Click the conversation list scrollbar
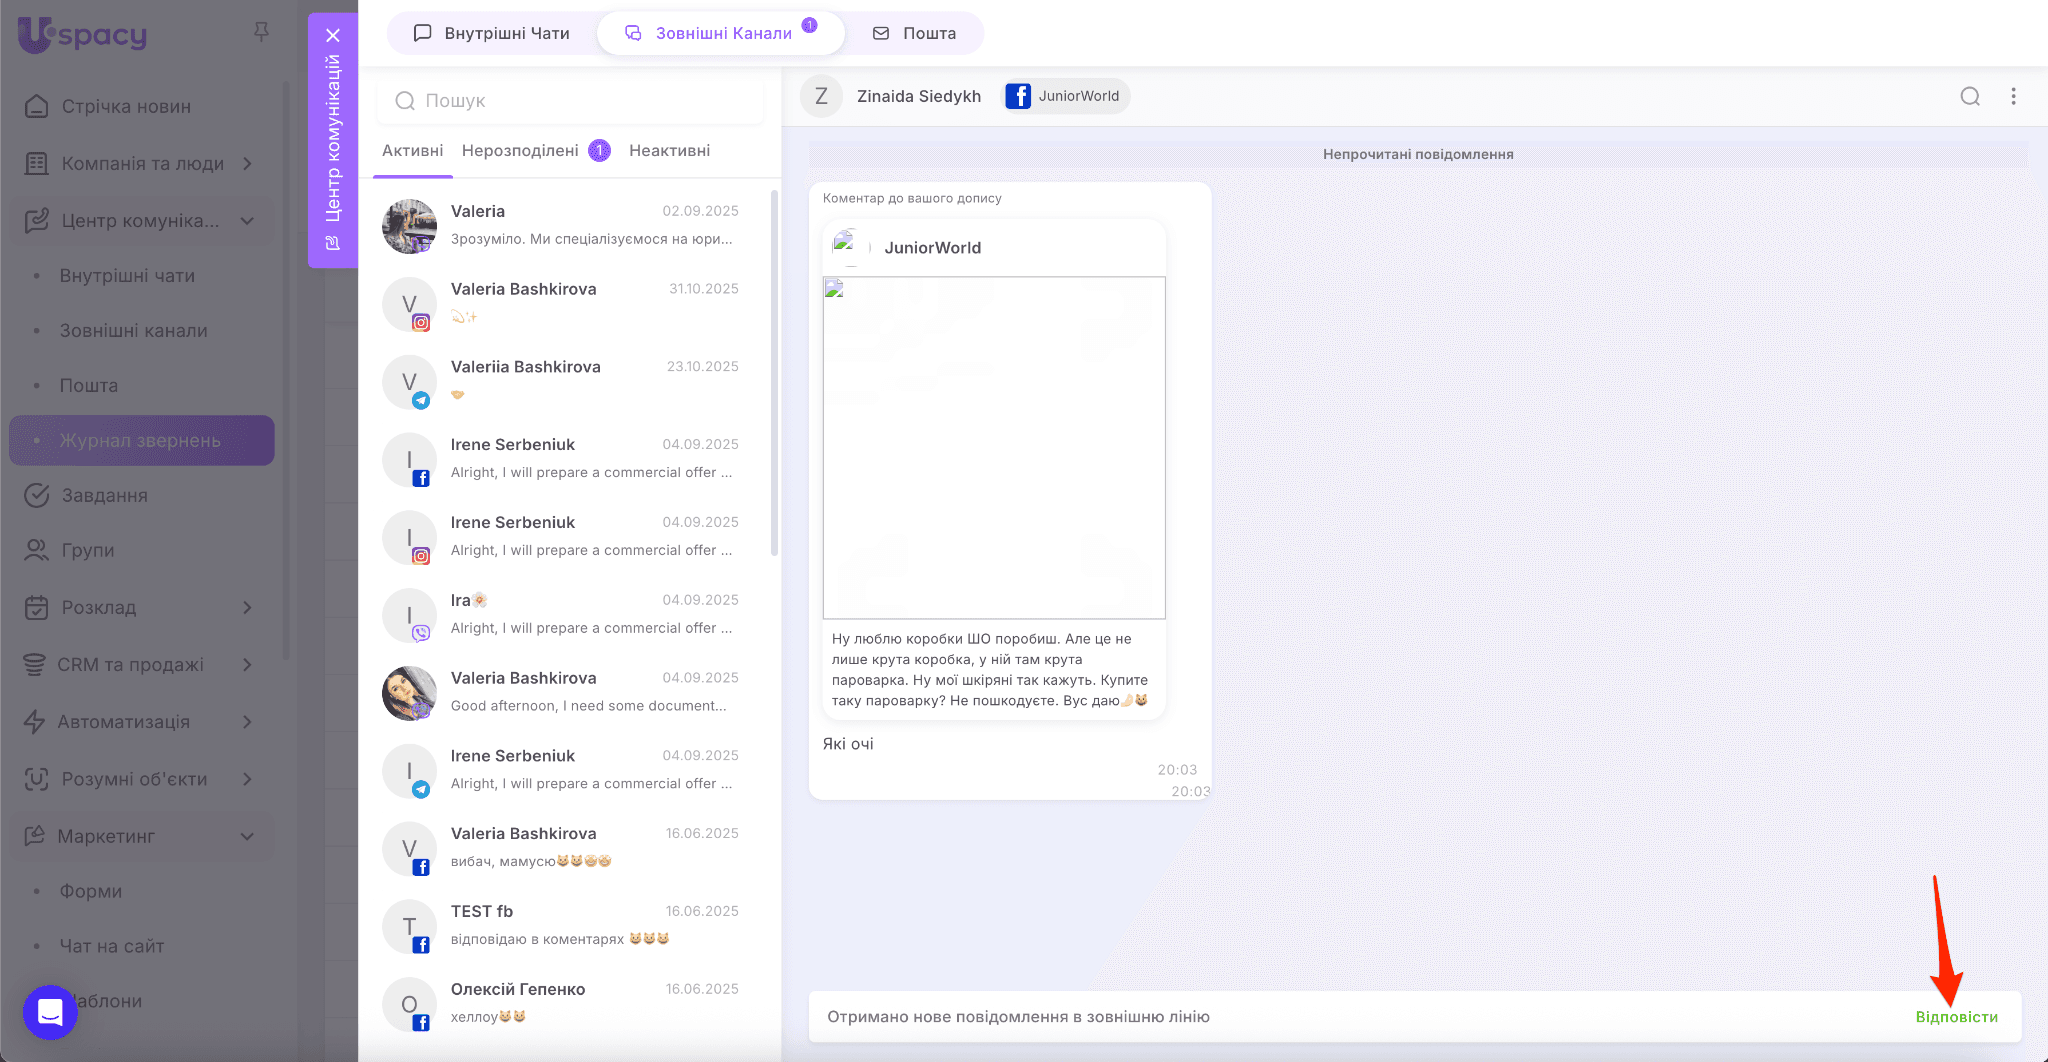 [774, 372]
